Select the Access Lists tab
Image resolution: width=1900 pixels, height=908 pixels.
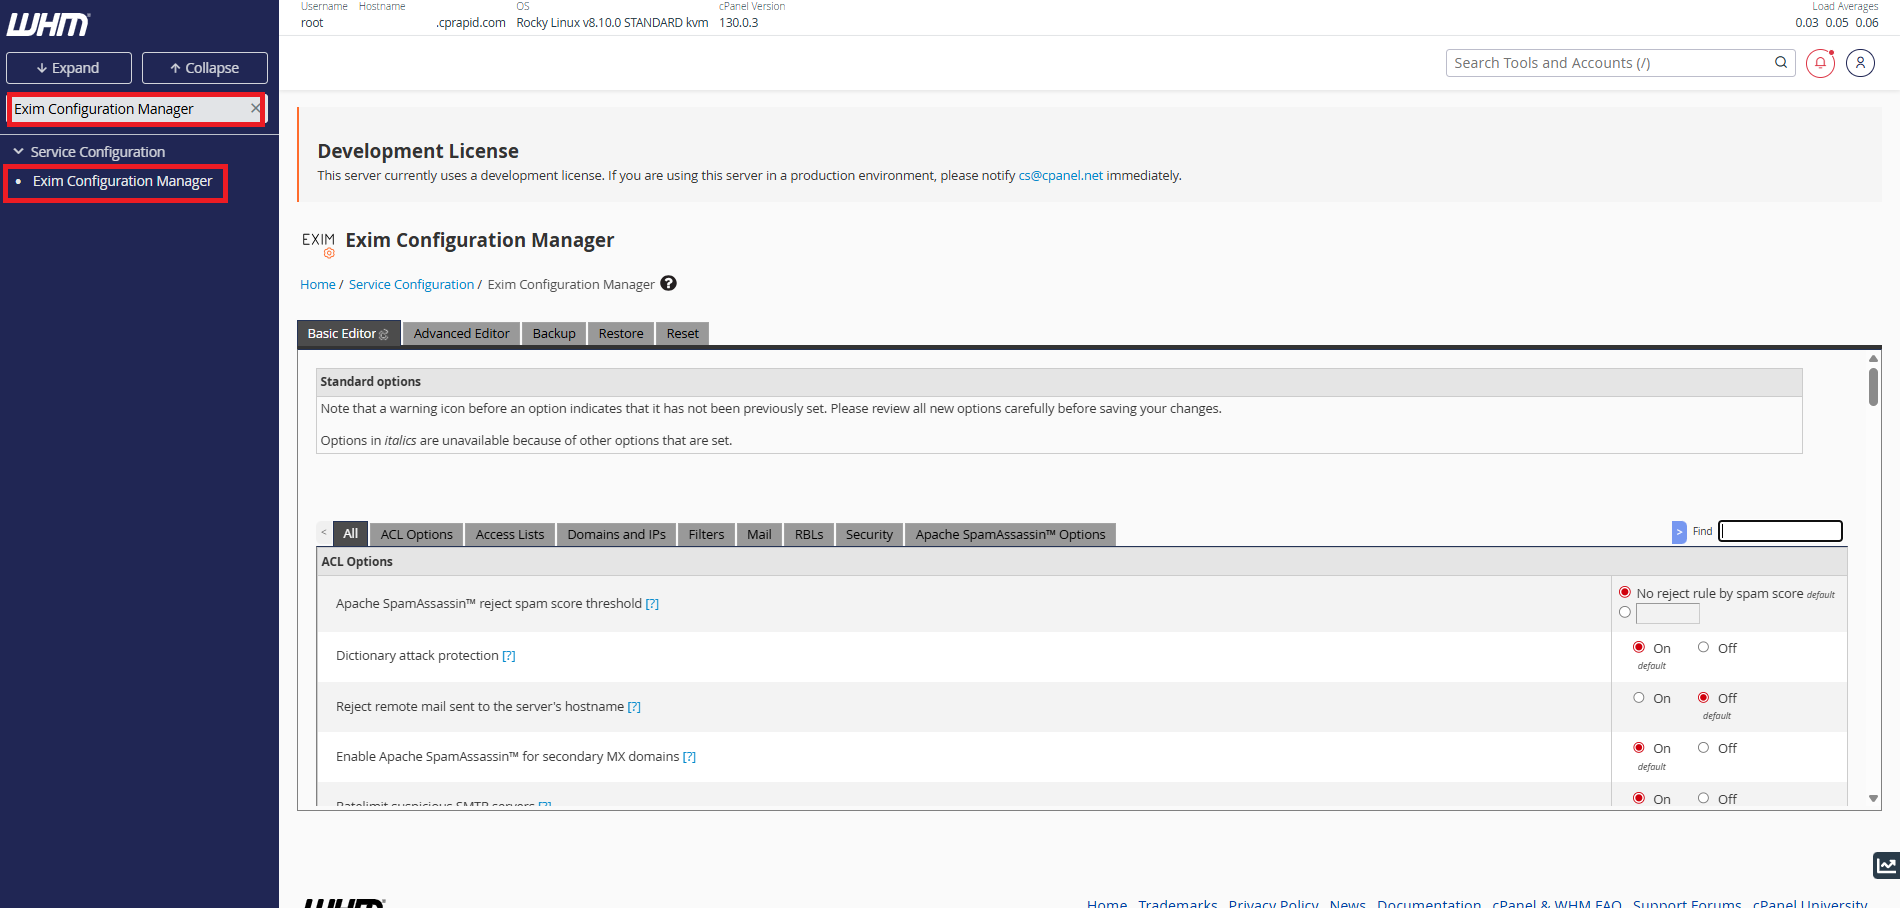coord(510,534)
